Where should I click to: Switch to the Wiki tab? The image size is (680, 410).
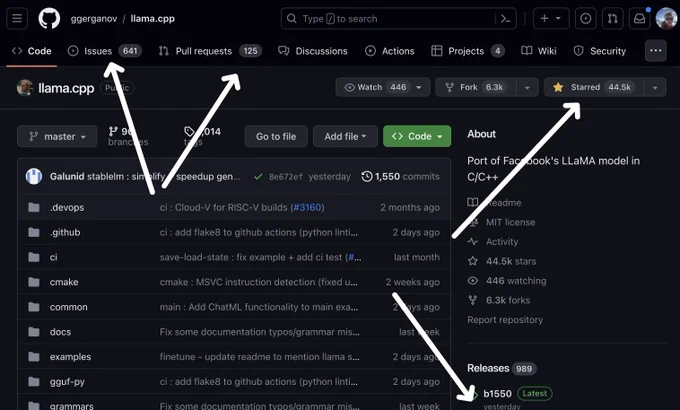pyautogui.click(x=539, y=51)
